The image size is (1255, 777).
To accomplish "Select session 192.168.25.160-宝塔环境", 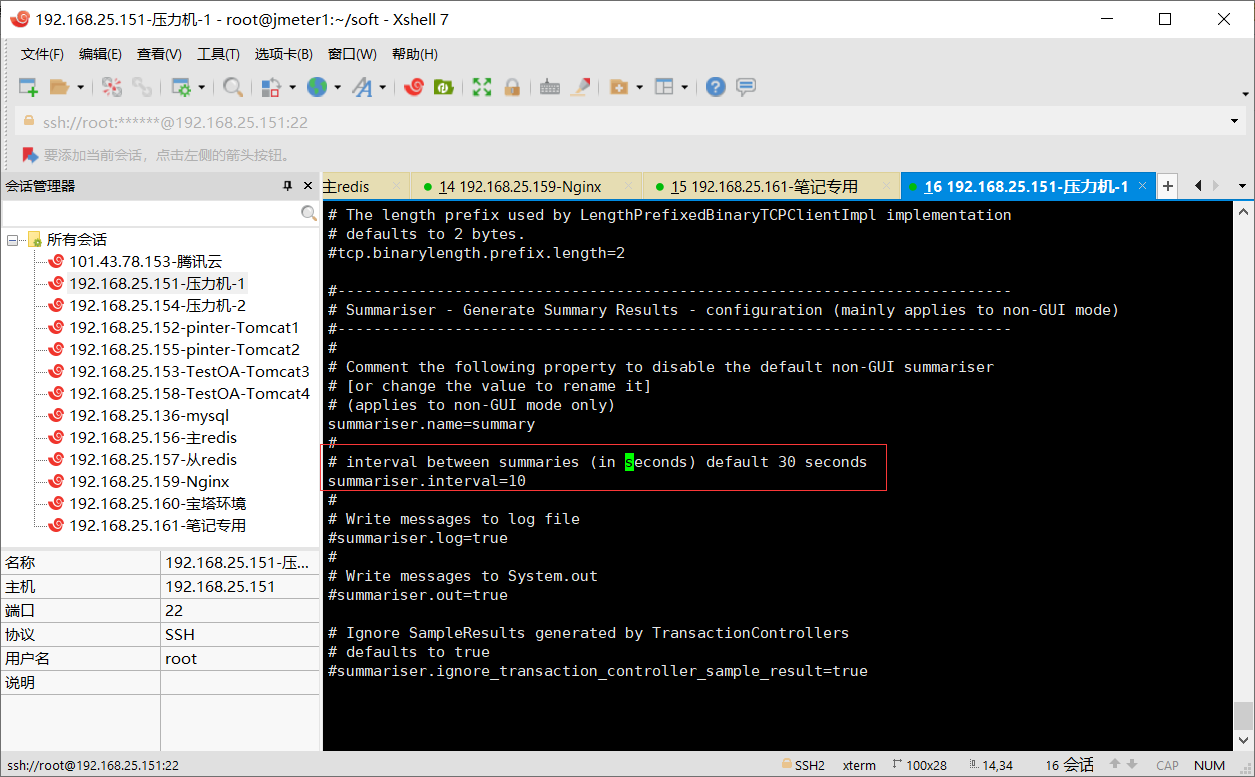I will click(x=157, y=504).
